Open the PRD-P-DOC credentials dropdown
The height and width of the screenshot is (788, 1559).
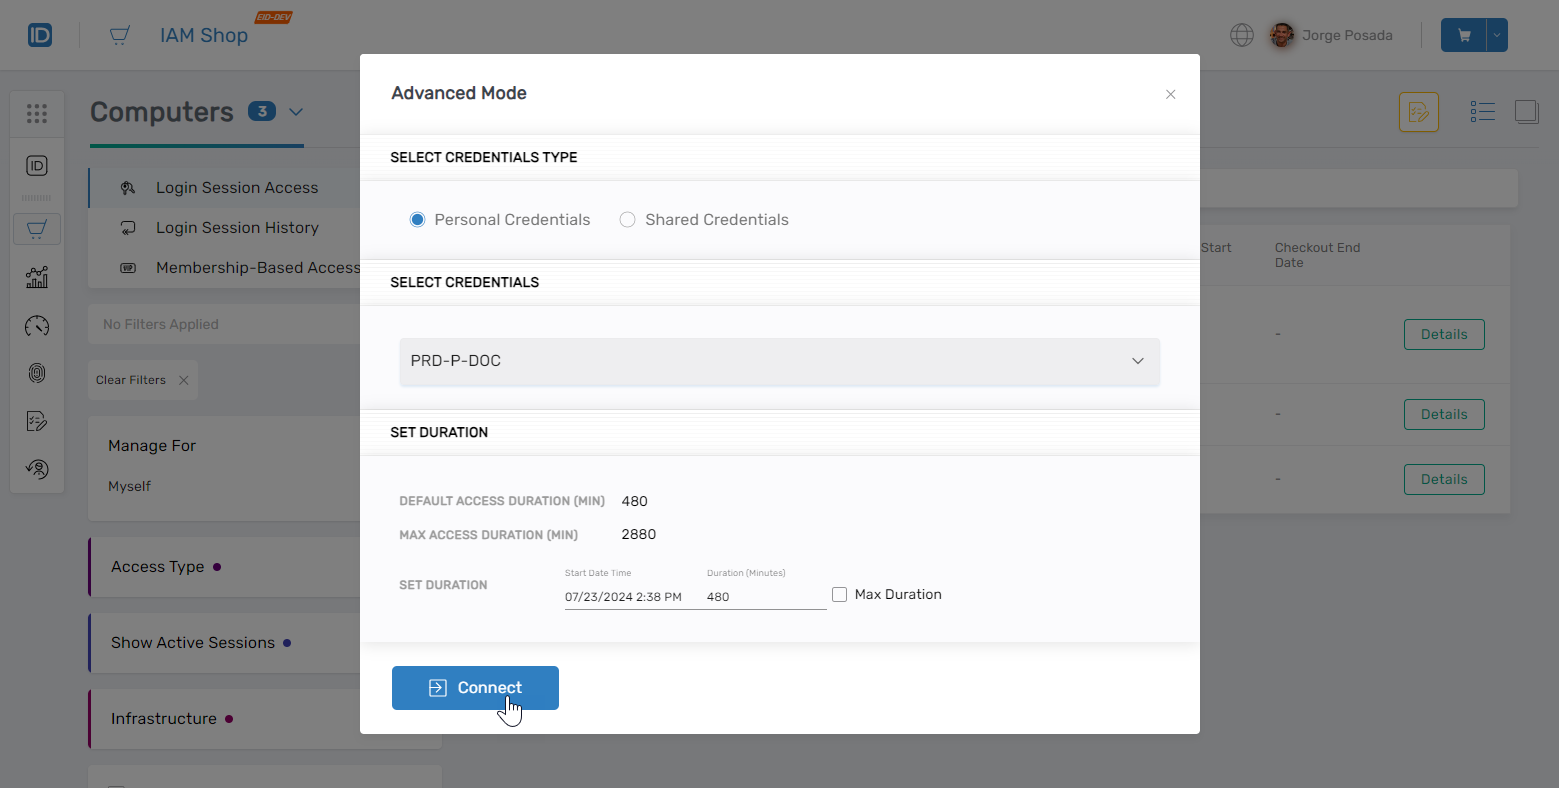click(1137, 360)
